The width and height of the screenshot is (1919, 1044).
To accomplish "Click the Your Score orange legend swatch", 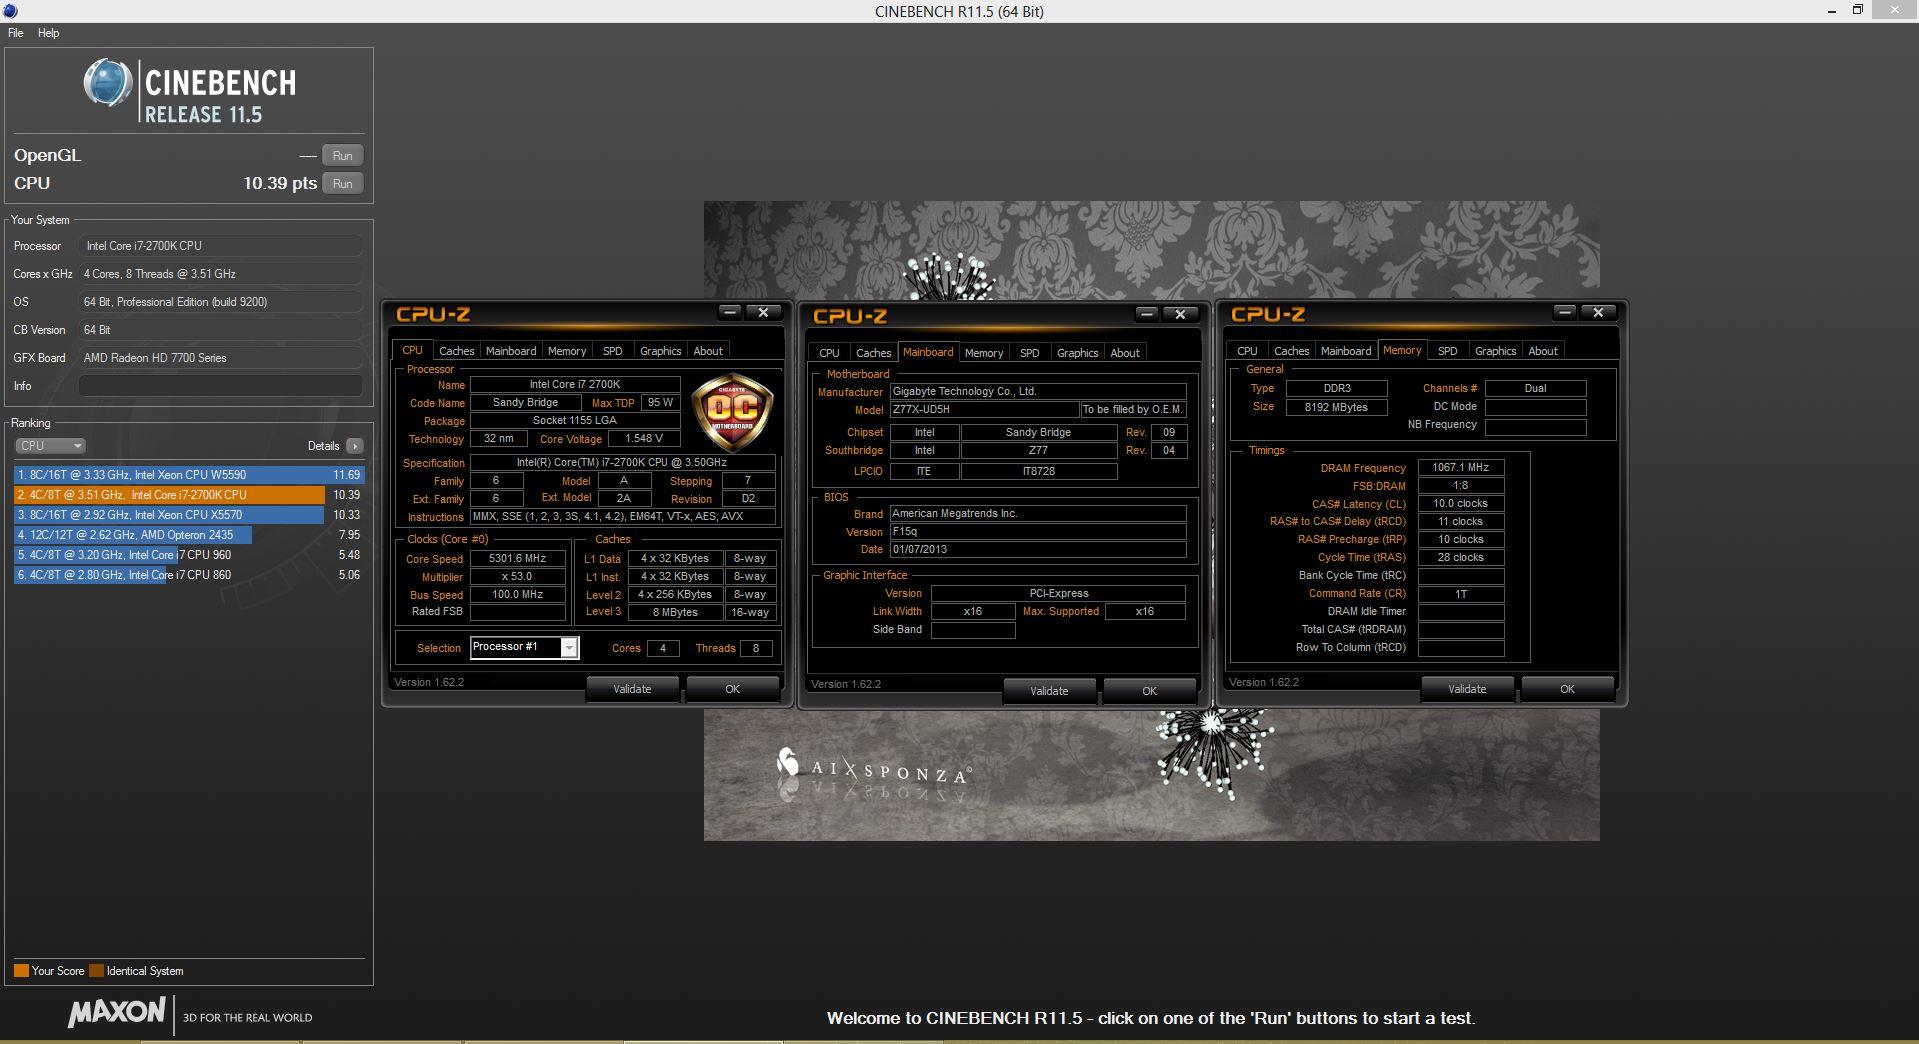I will point(21,970).
